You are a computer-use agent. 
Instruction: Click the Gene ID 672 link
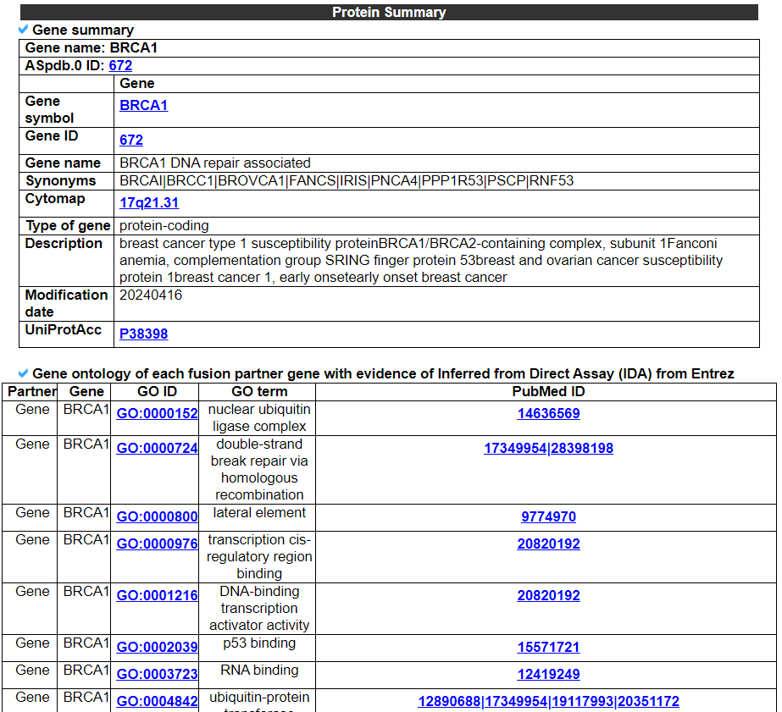(131, 140)
